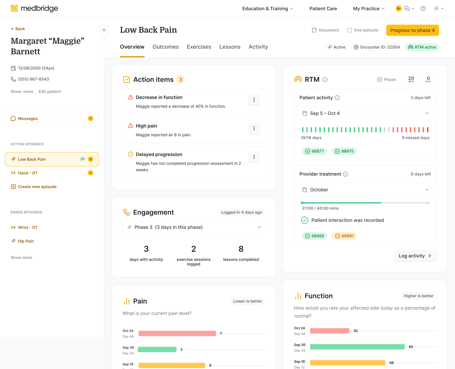
Task: Open the Phase 3 engagement dropdown
Action: click(x=194, y=227)
